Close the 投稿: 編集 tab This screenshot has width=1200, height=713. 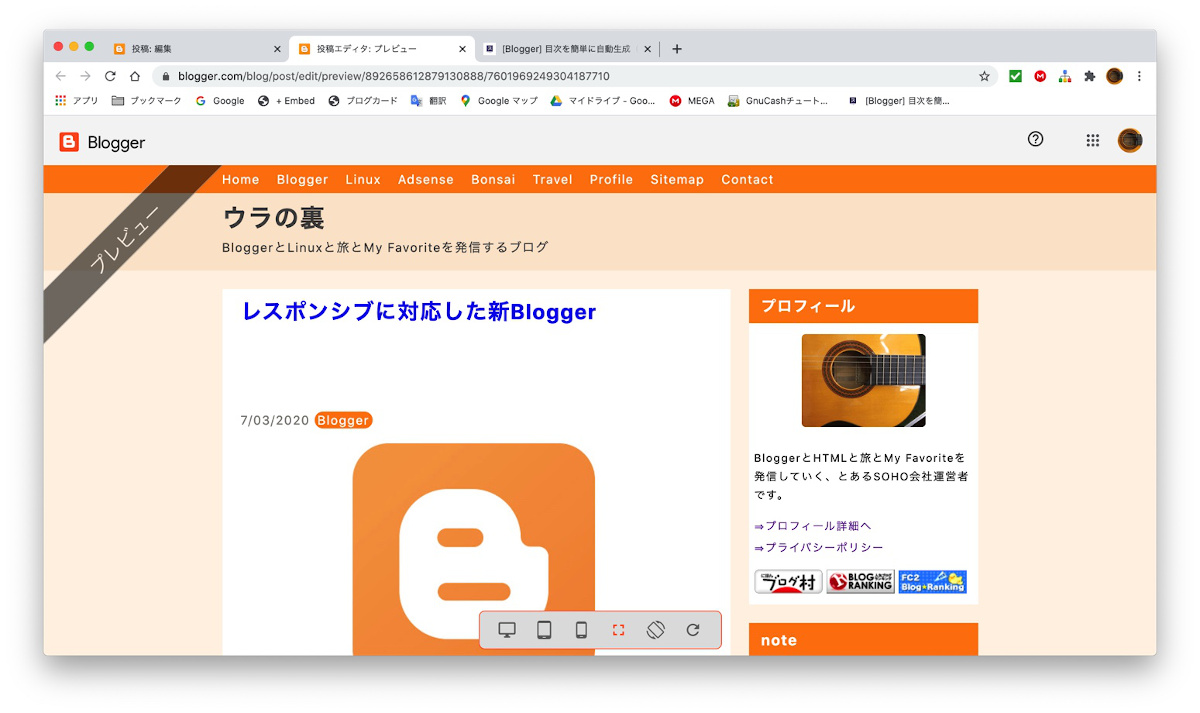pos(277,48)
